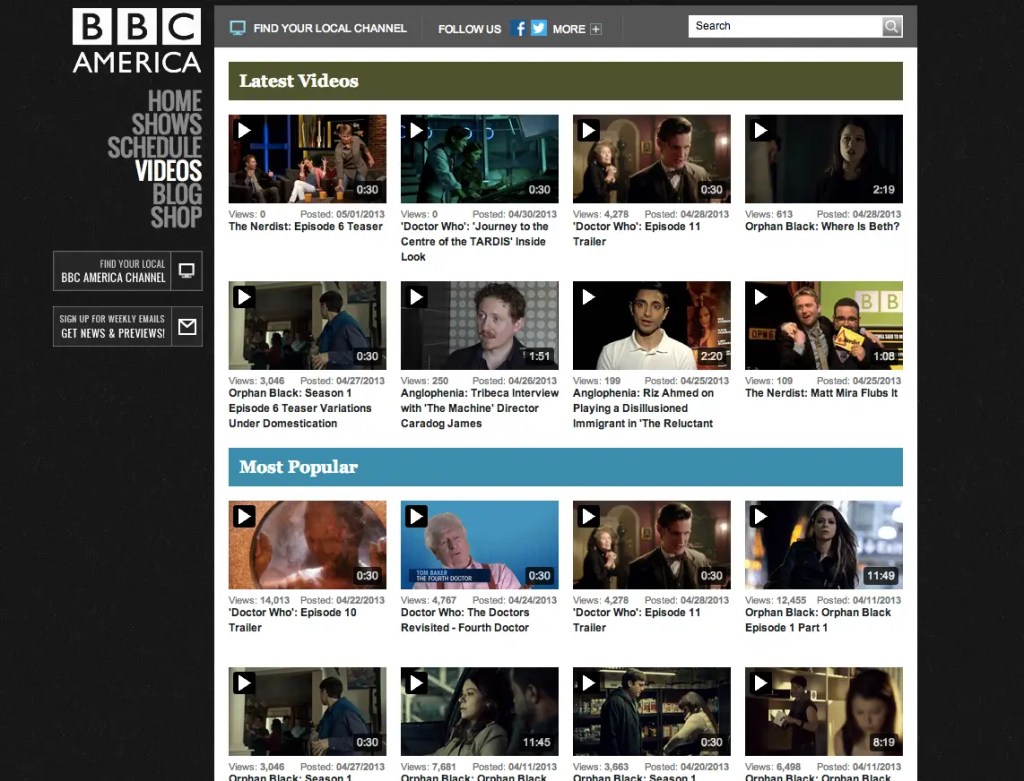1024x781 pixels.
Task: Open 'Doctor Who: The Doctors Revisited' title link
Action: [x=465, y=620]
